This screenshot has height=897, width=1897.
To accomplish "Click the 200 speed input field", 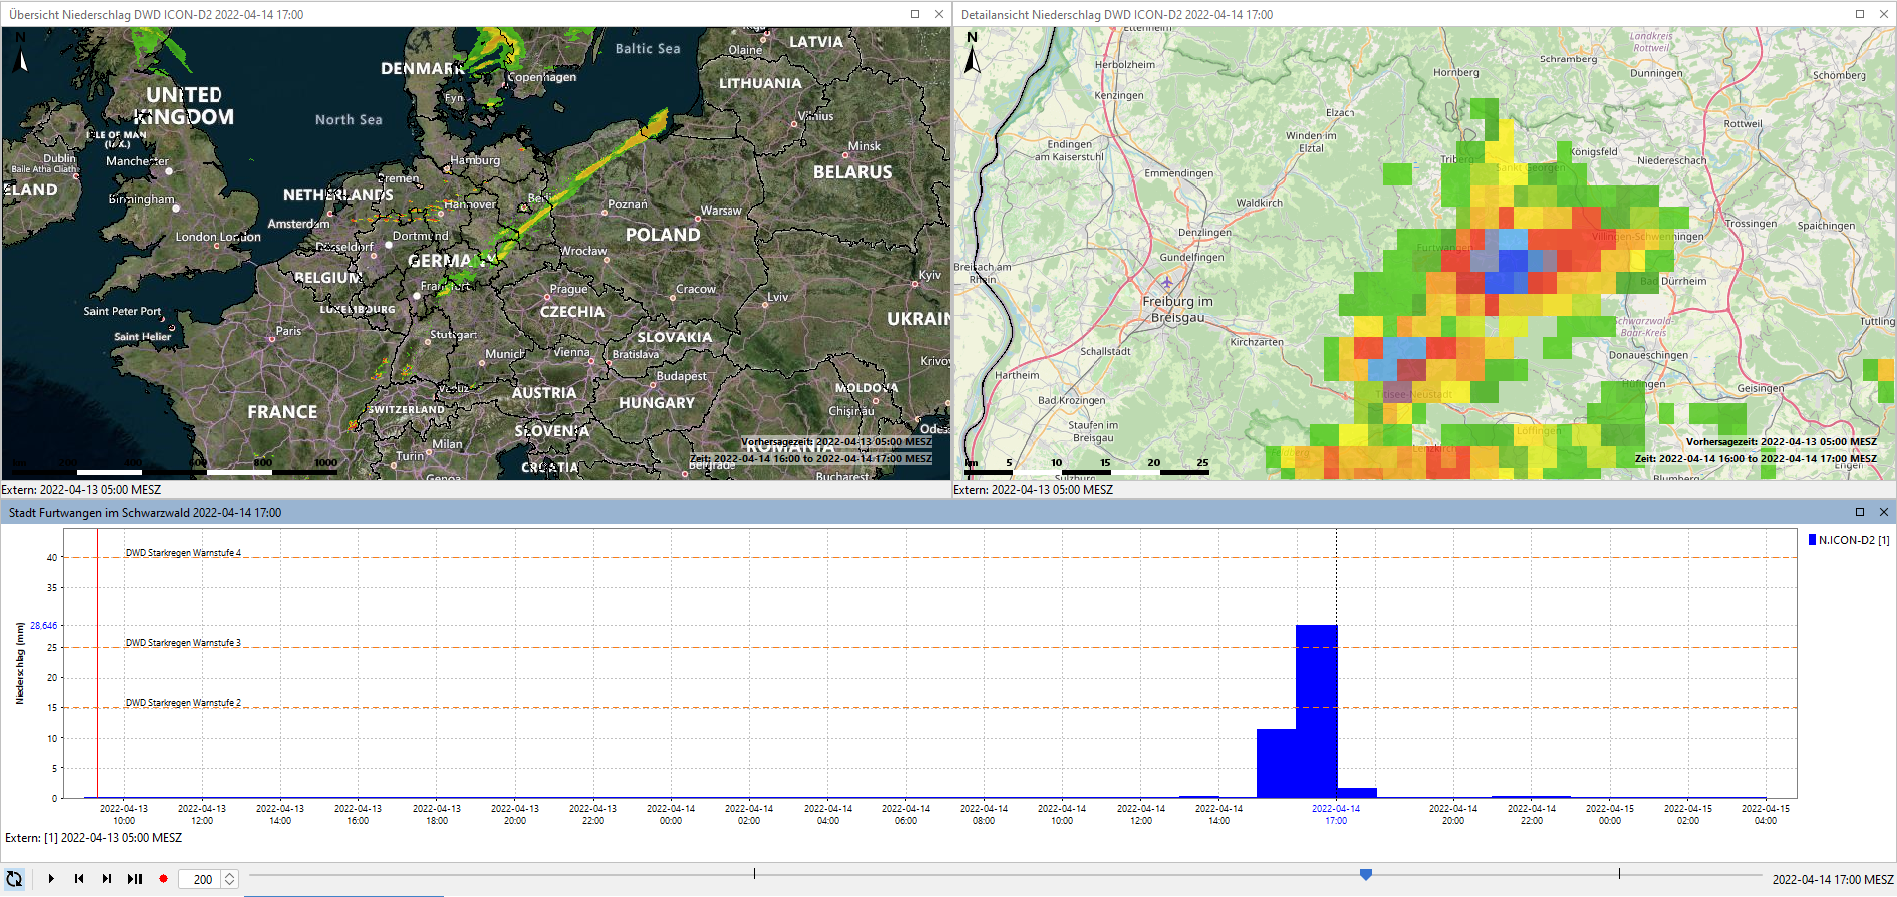I will (200, 879).
